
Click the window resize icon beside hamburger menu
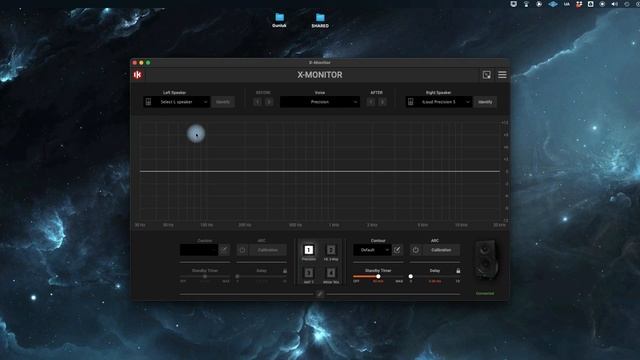pos(487,75)
